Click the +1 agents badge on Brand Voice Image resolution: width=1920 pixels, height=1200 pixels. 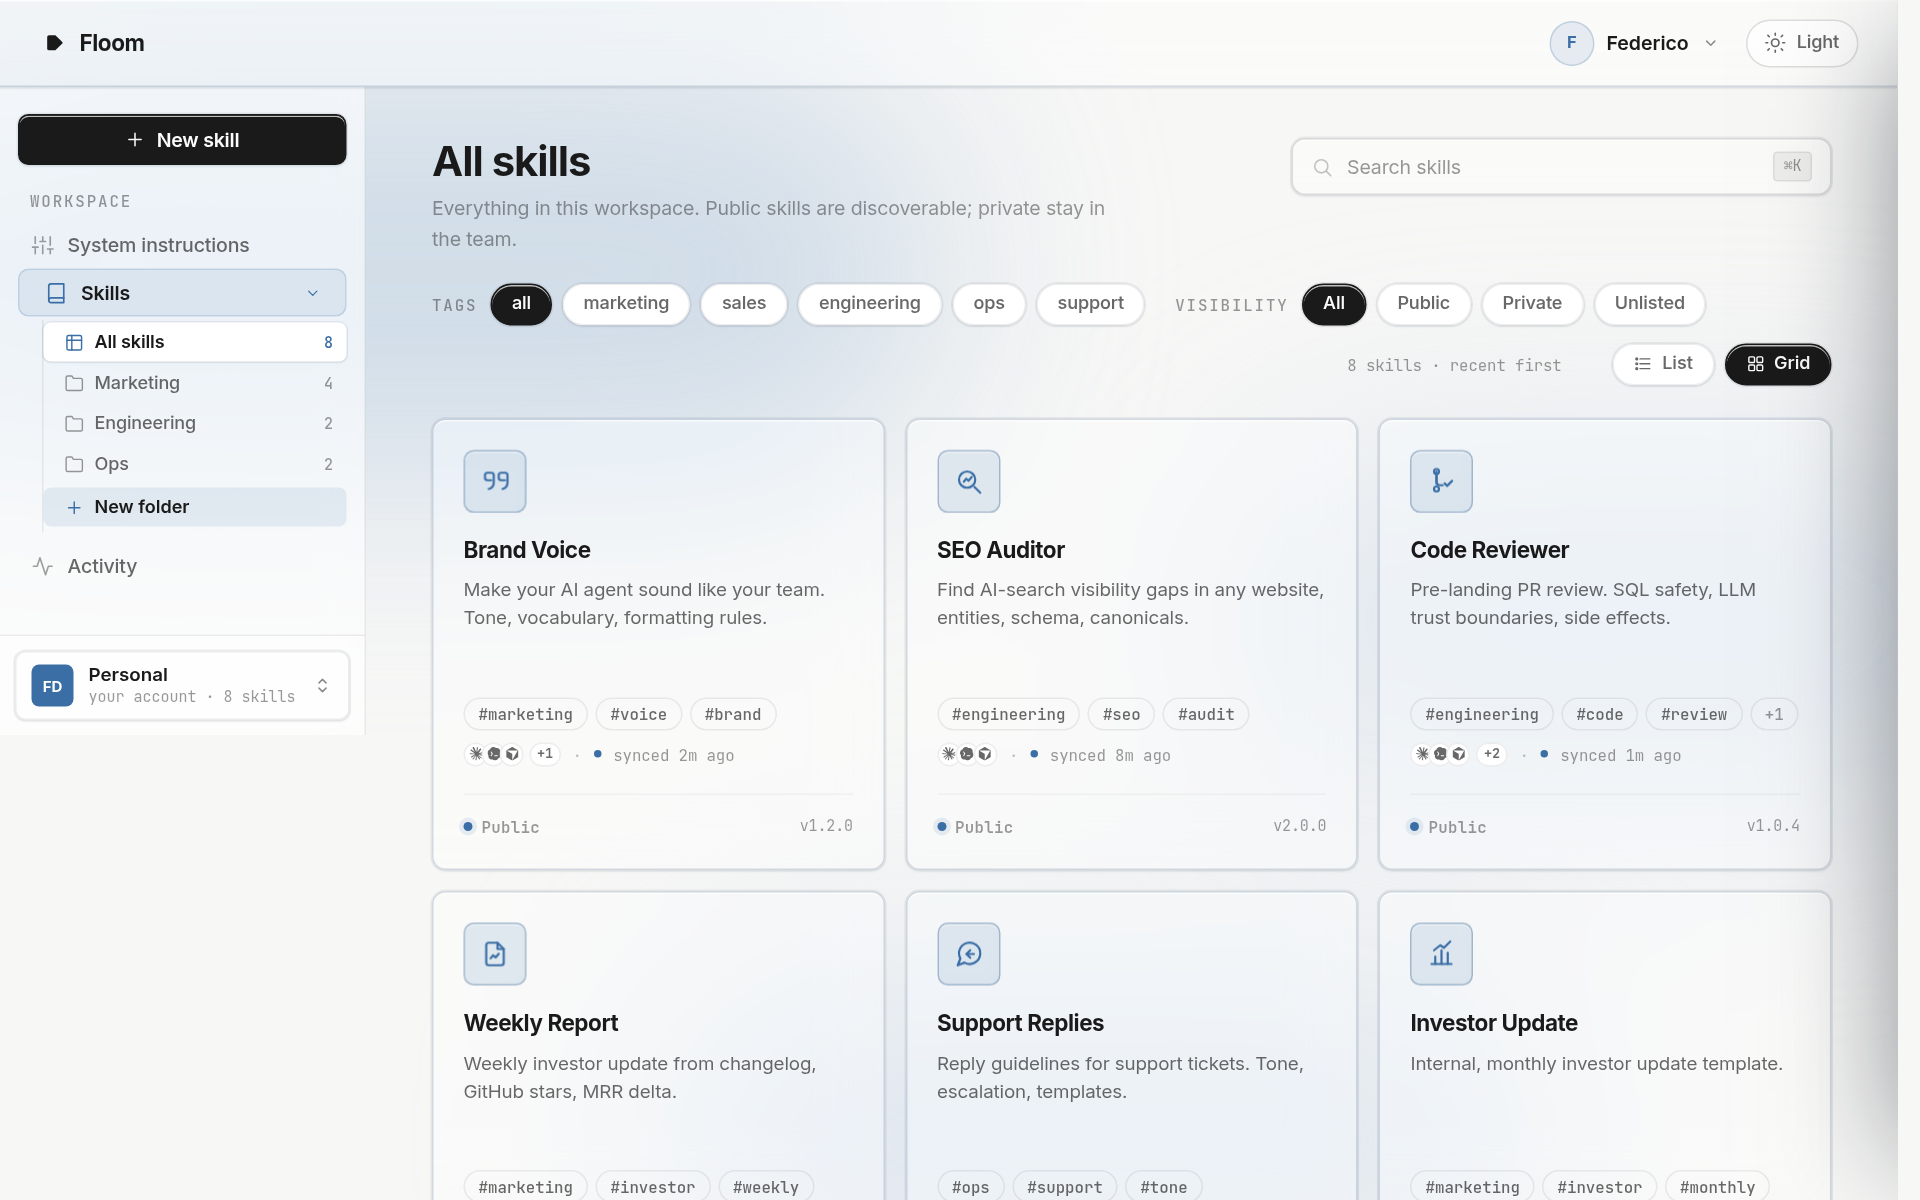coord(545,754)
